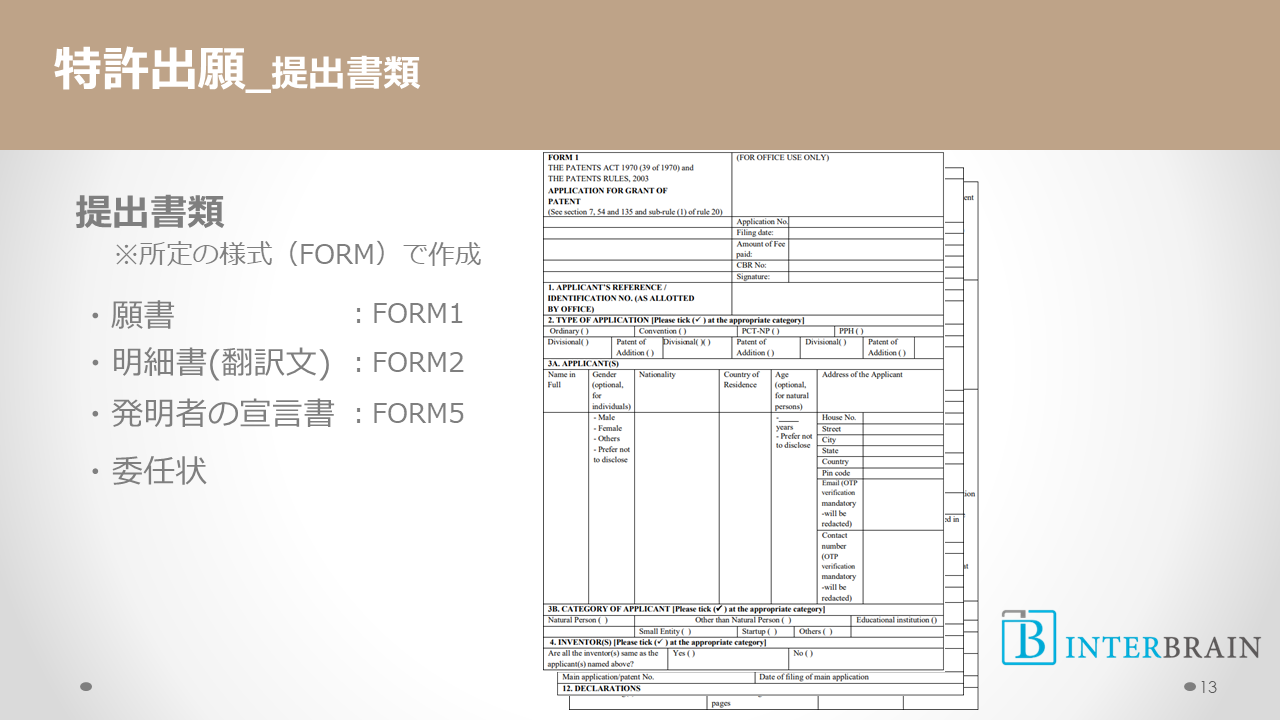
Task: Click the INTERBRAIN company name text
Action: coord(1162,647)
